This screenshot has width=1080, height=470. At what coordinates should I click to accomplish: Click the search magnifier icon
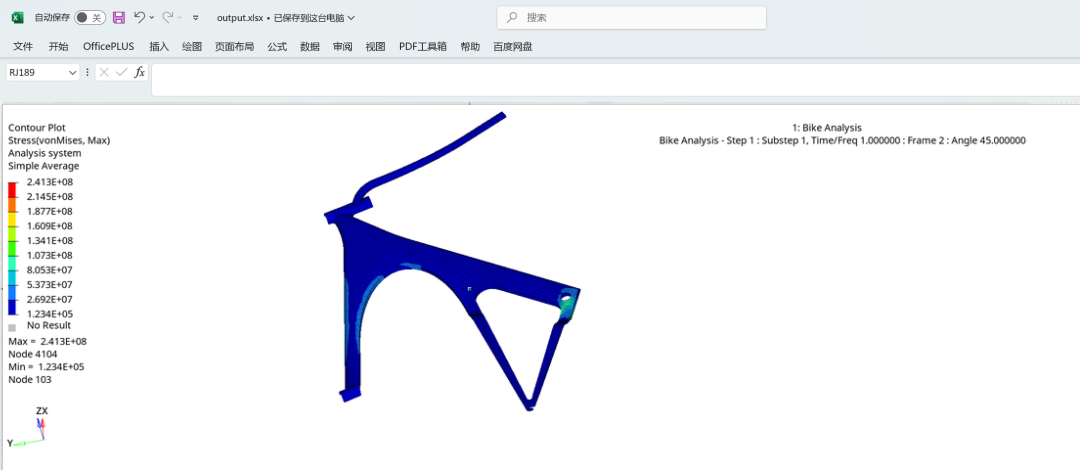tap(513, 18)
